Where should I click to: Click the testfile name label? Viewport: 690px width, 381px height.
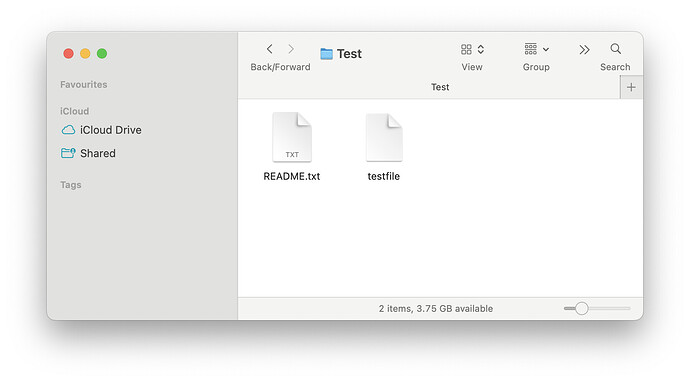(384, 176)
